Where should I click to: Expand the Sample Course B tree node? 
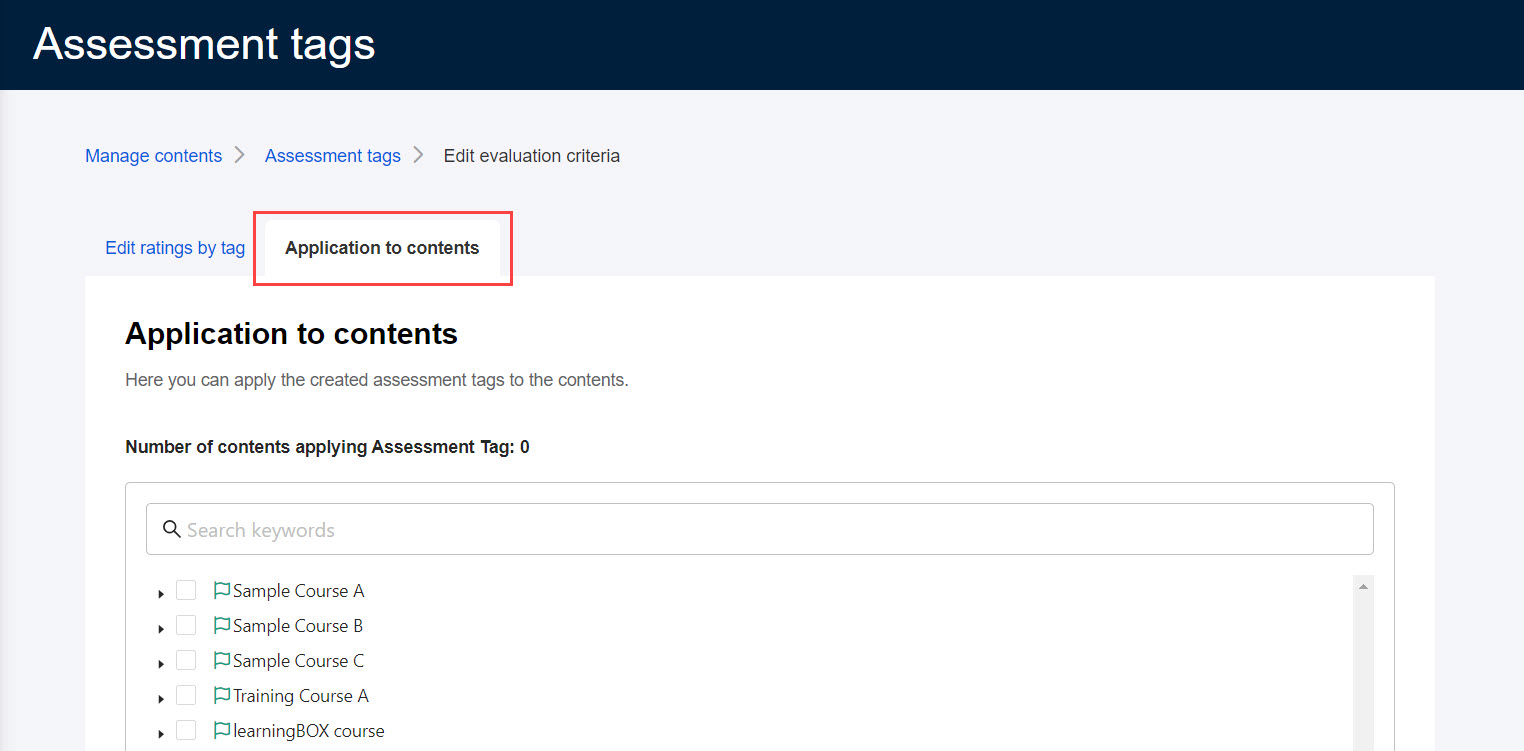pyautogui.click(x=161, y=629)
